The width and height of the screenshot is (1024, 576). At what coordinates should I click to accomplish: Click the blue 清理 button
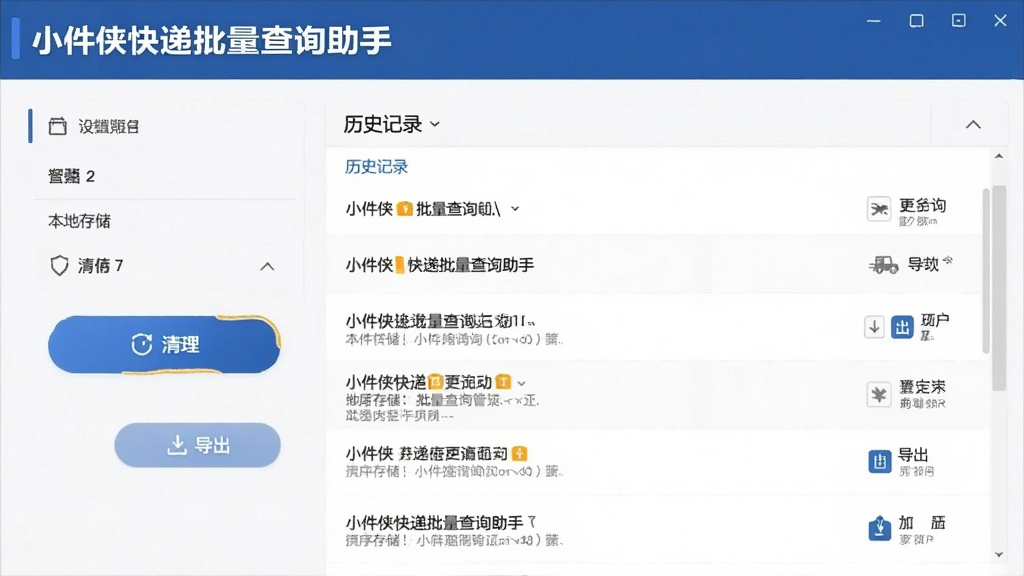coord(164,344)
